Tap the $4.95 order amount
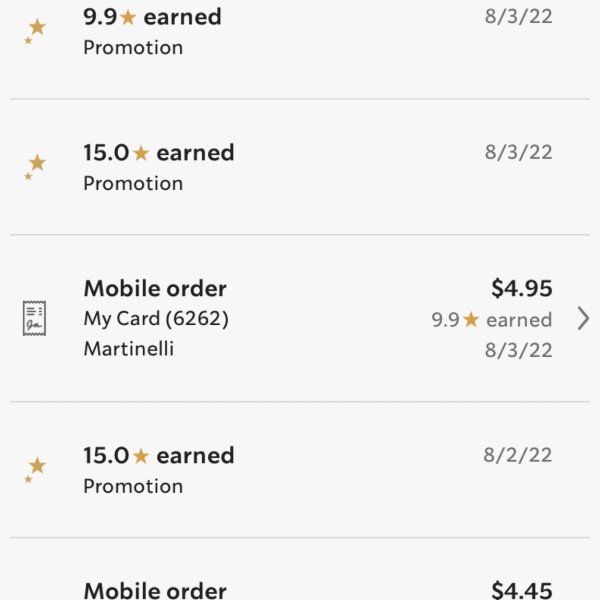The image size is (600, 600). (x=522, y=288)
